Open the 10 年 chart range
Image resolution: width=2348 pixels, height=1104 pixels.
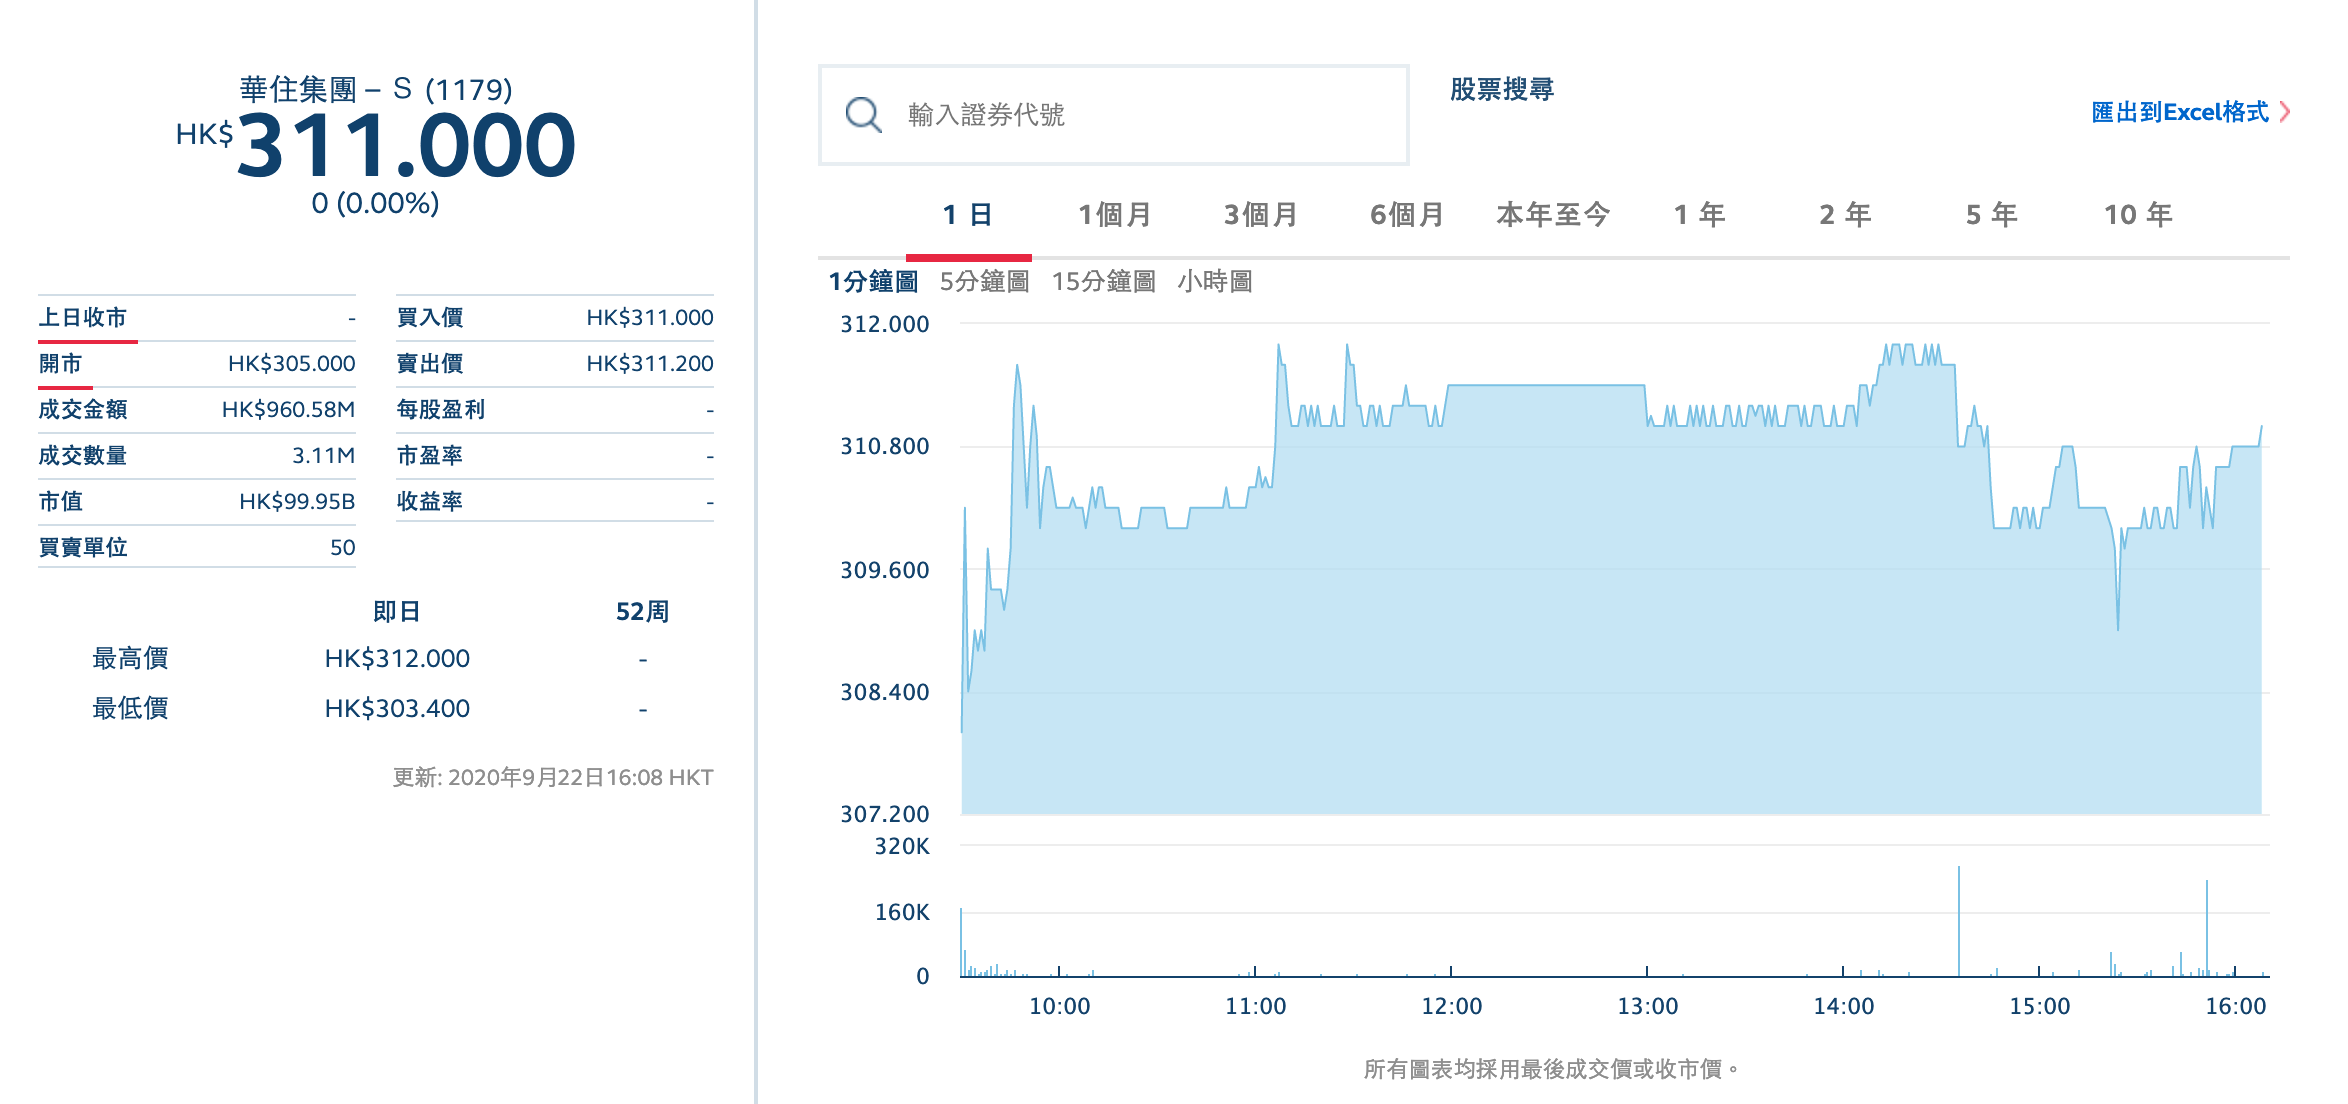point(2138,215)
